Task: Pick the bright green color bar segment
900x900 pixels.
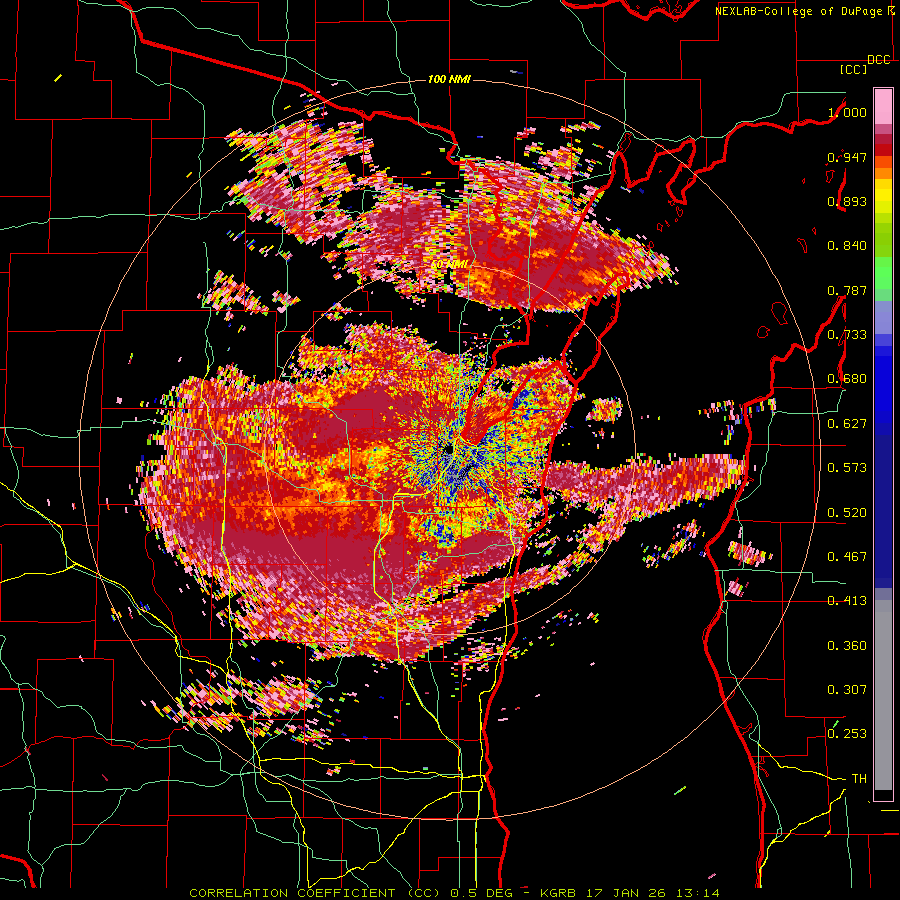Action: coord(883,273)
